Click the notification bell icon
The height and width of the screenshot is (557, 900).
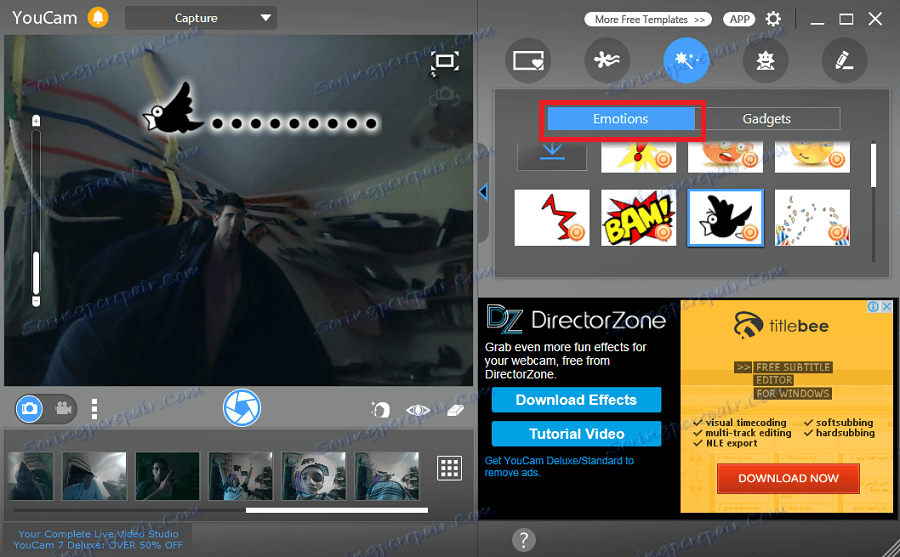98,18
